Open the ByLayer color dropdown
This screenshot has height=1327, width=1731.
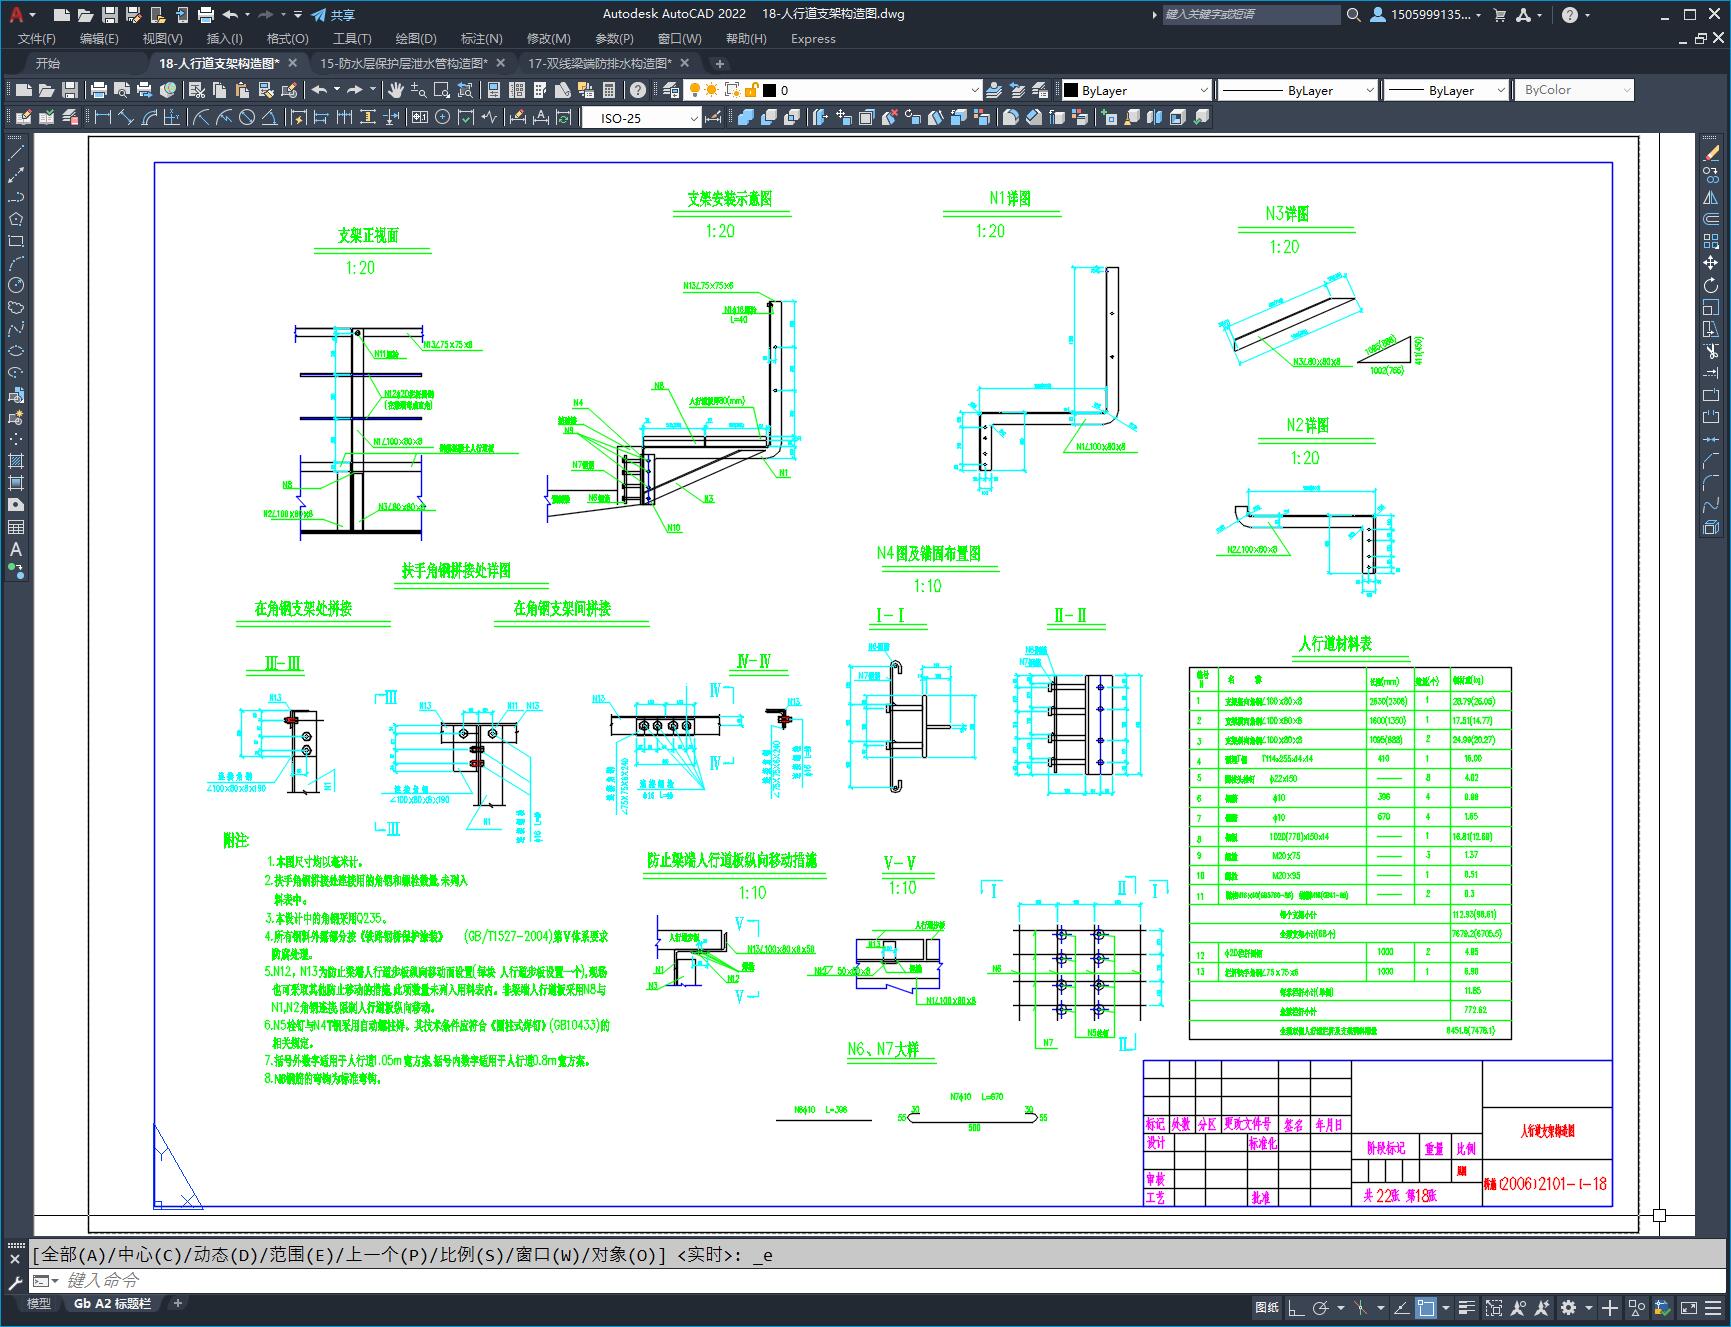click(1136, 90)
